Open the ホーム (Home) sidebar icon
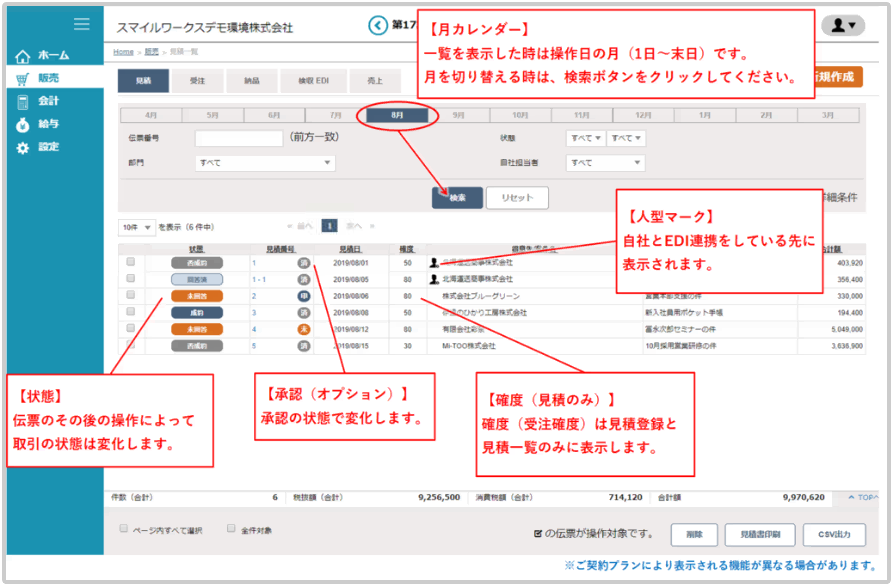This screenshot has height=586, width=893. pyautogui.click(x=23, y=56)
